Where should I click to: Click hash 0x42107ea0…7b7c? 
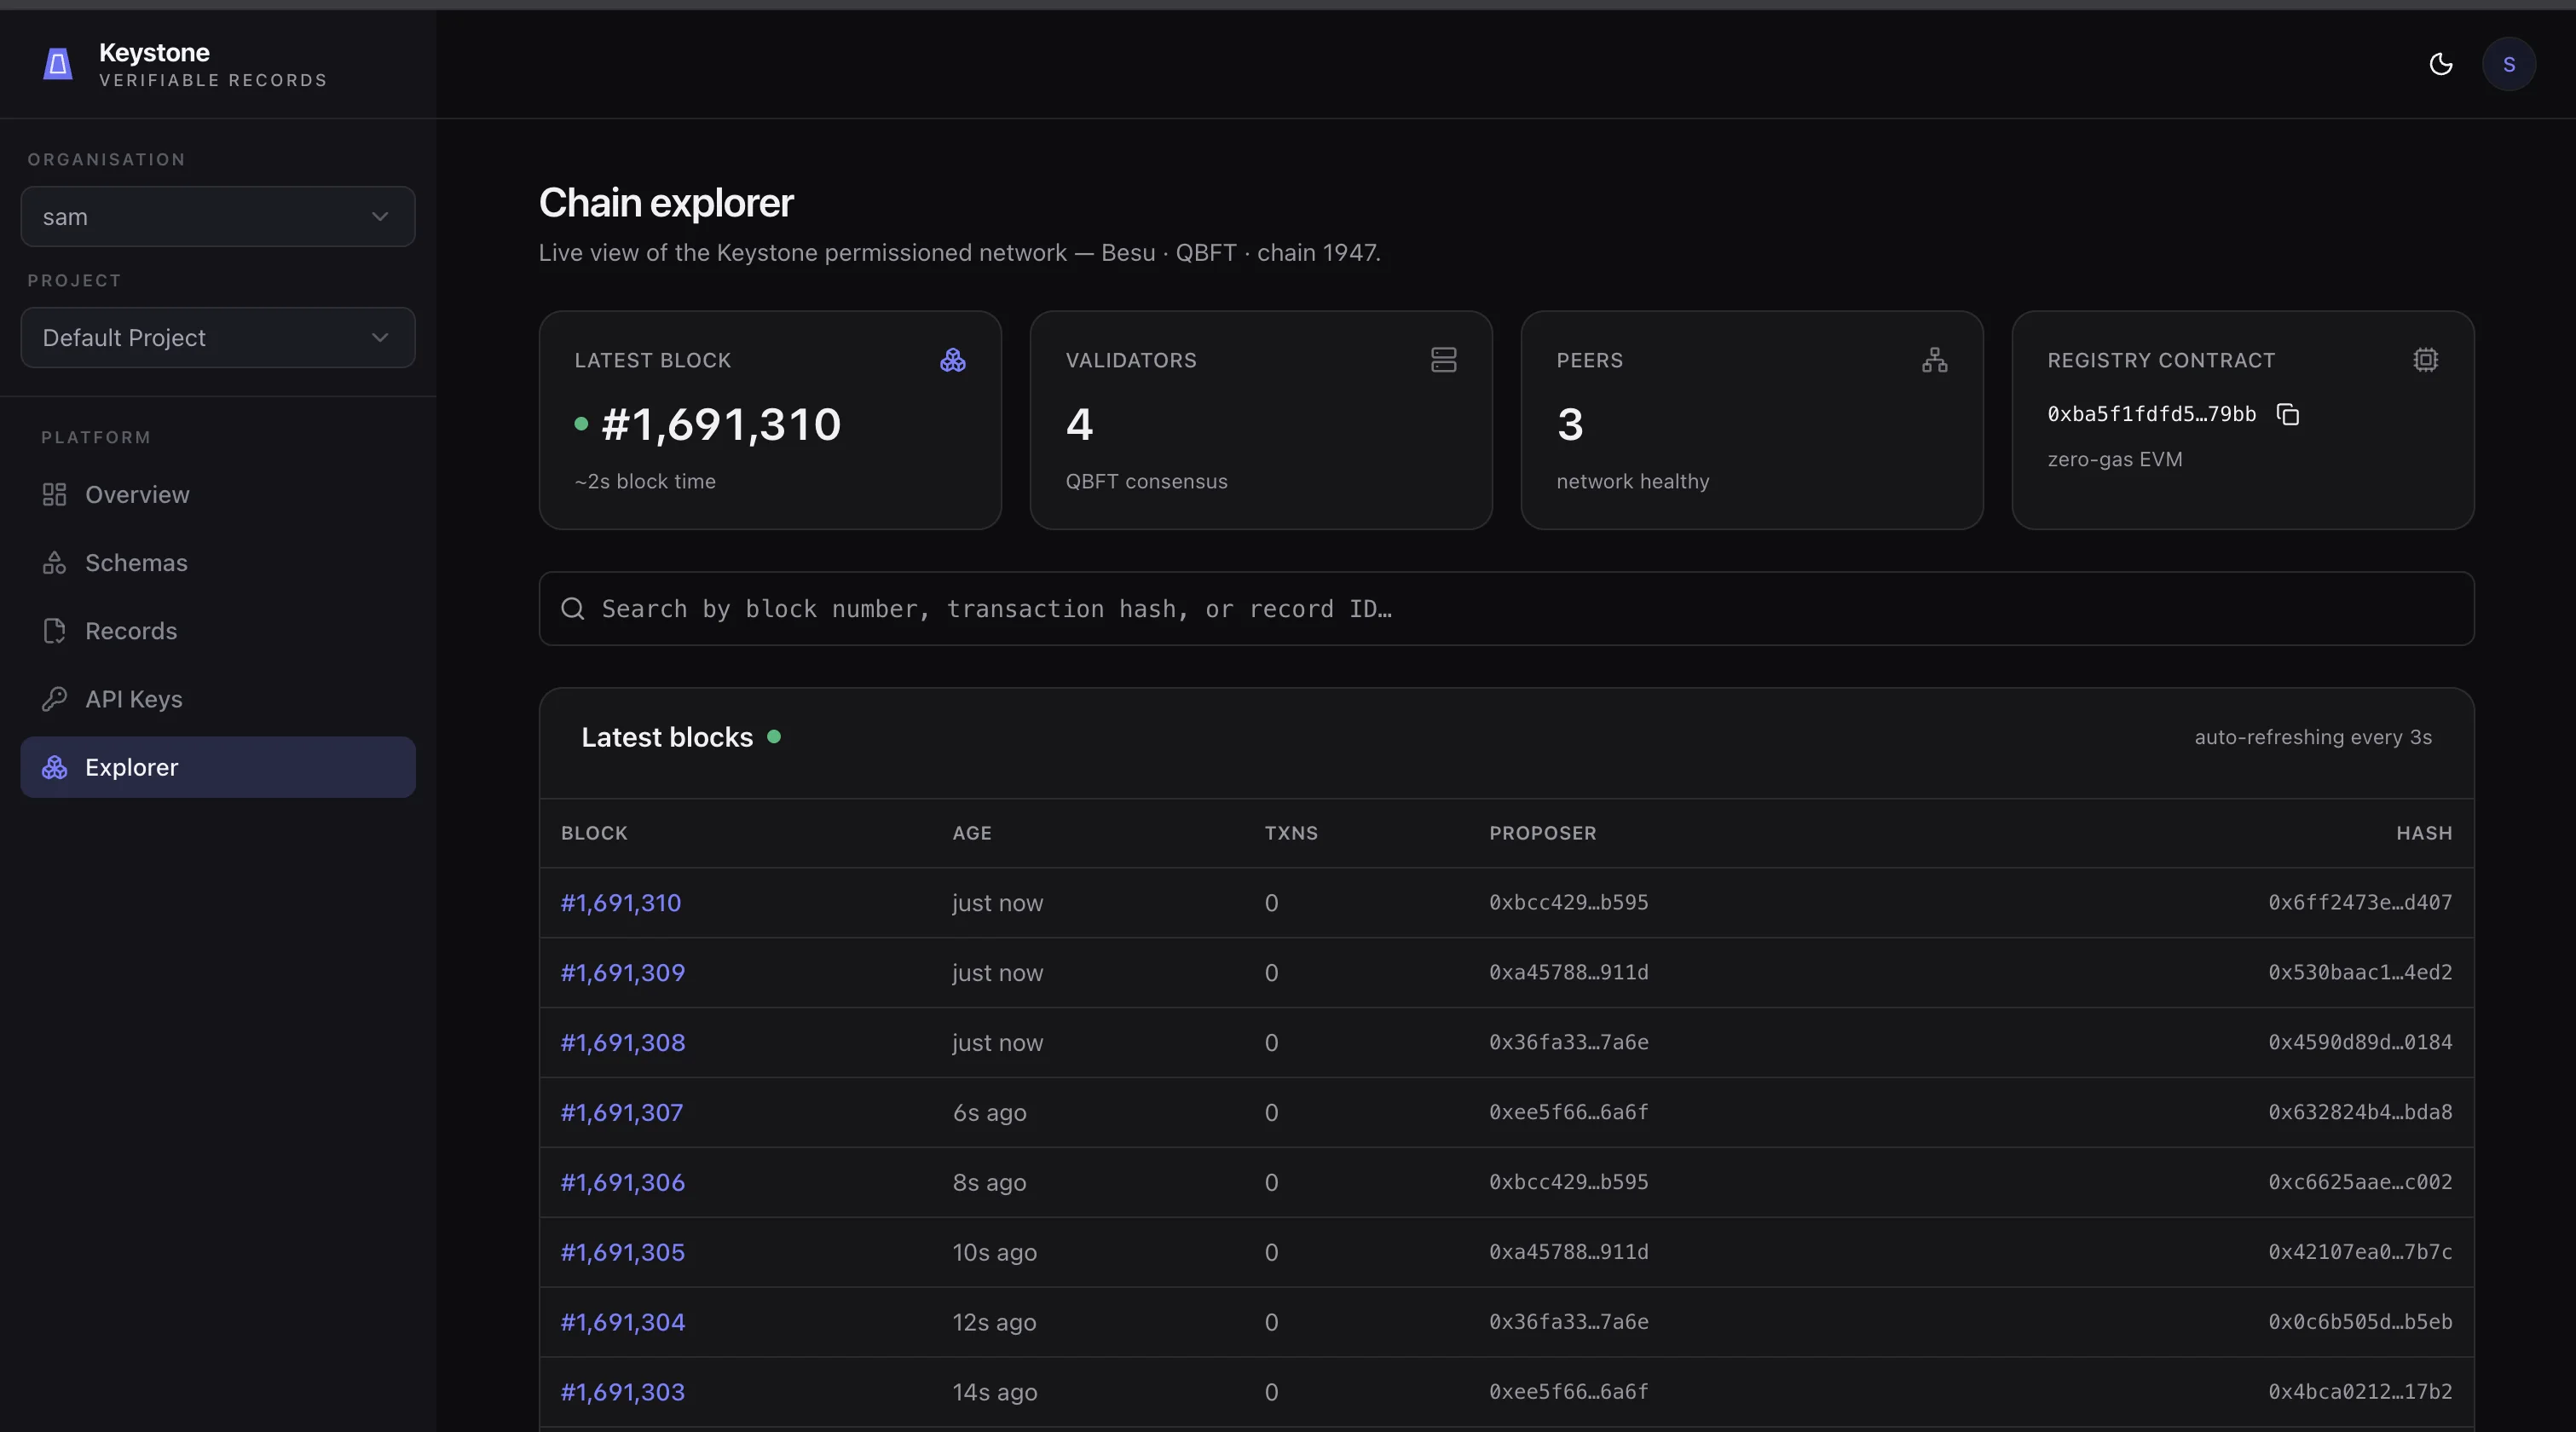tap(2360, 1253)
